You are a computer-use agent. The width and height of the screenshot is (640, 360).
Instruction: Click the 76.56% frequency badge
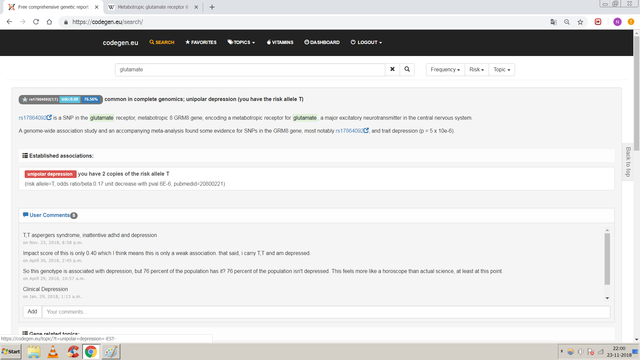pyautogui.click(x=91, y=99)
